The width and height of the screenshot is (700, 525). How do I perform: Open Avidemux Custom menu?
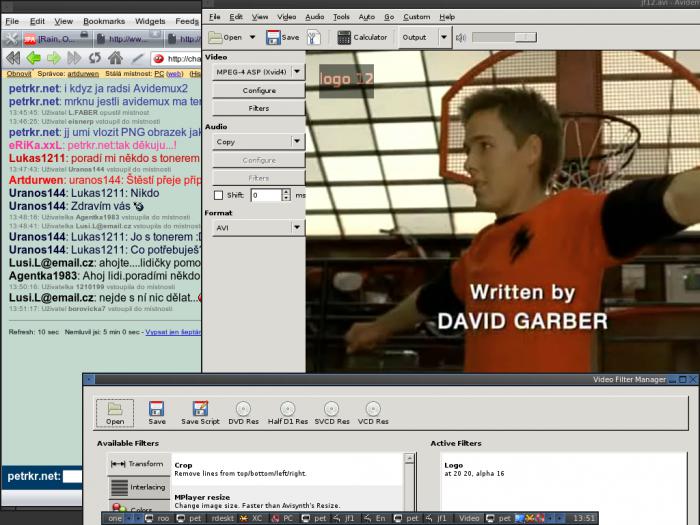tap(417, 17)
